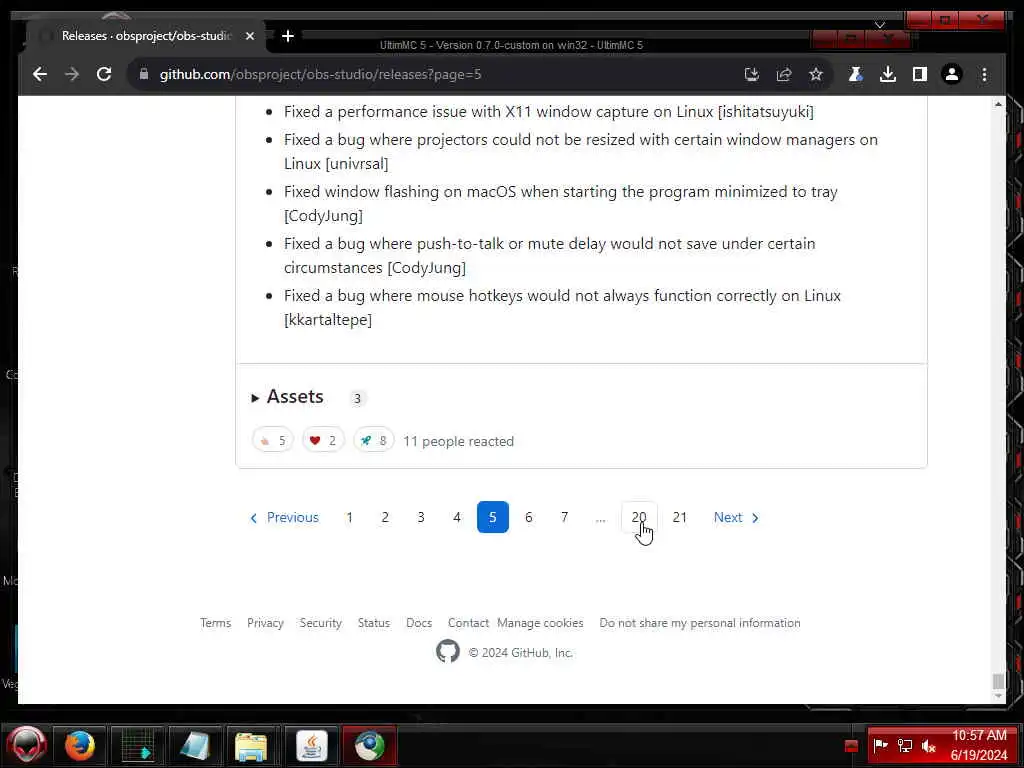Go to releases page 6
Viewport: 1024px width, 768px height.
[x=529, y=517]
